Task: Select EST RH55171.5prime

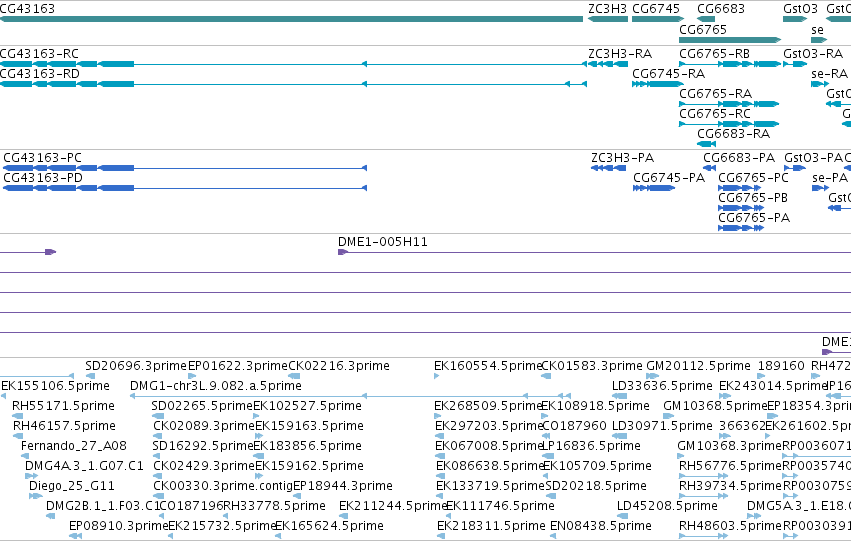Action: click(x=17, y=416)
